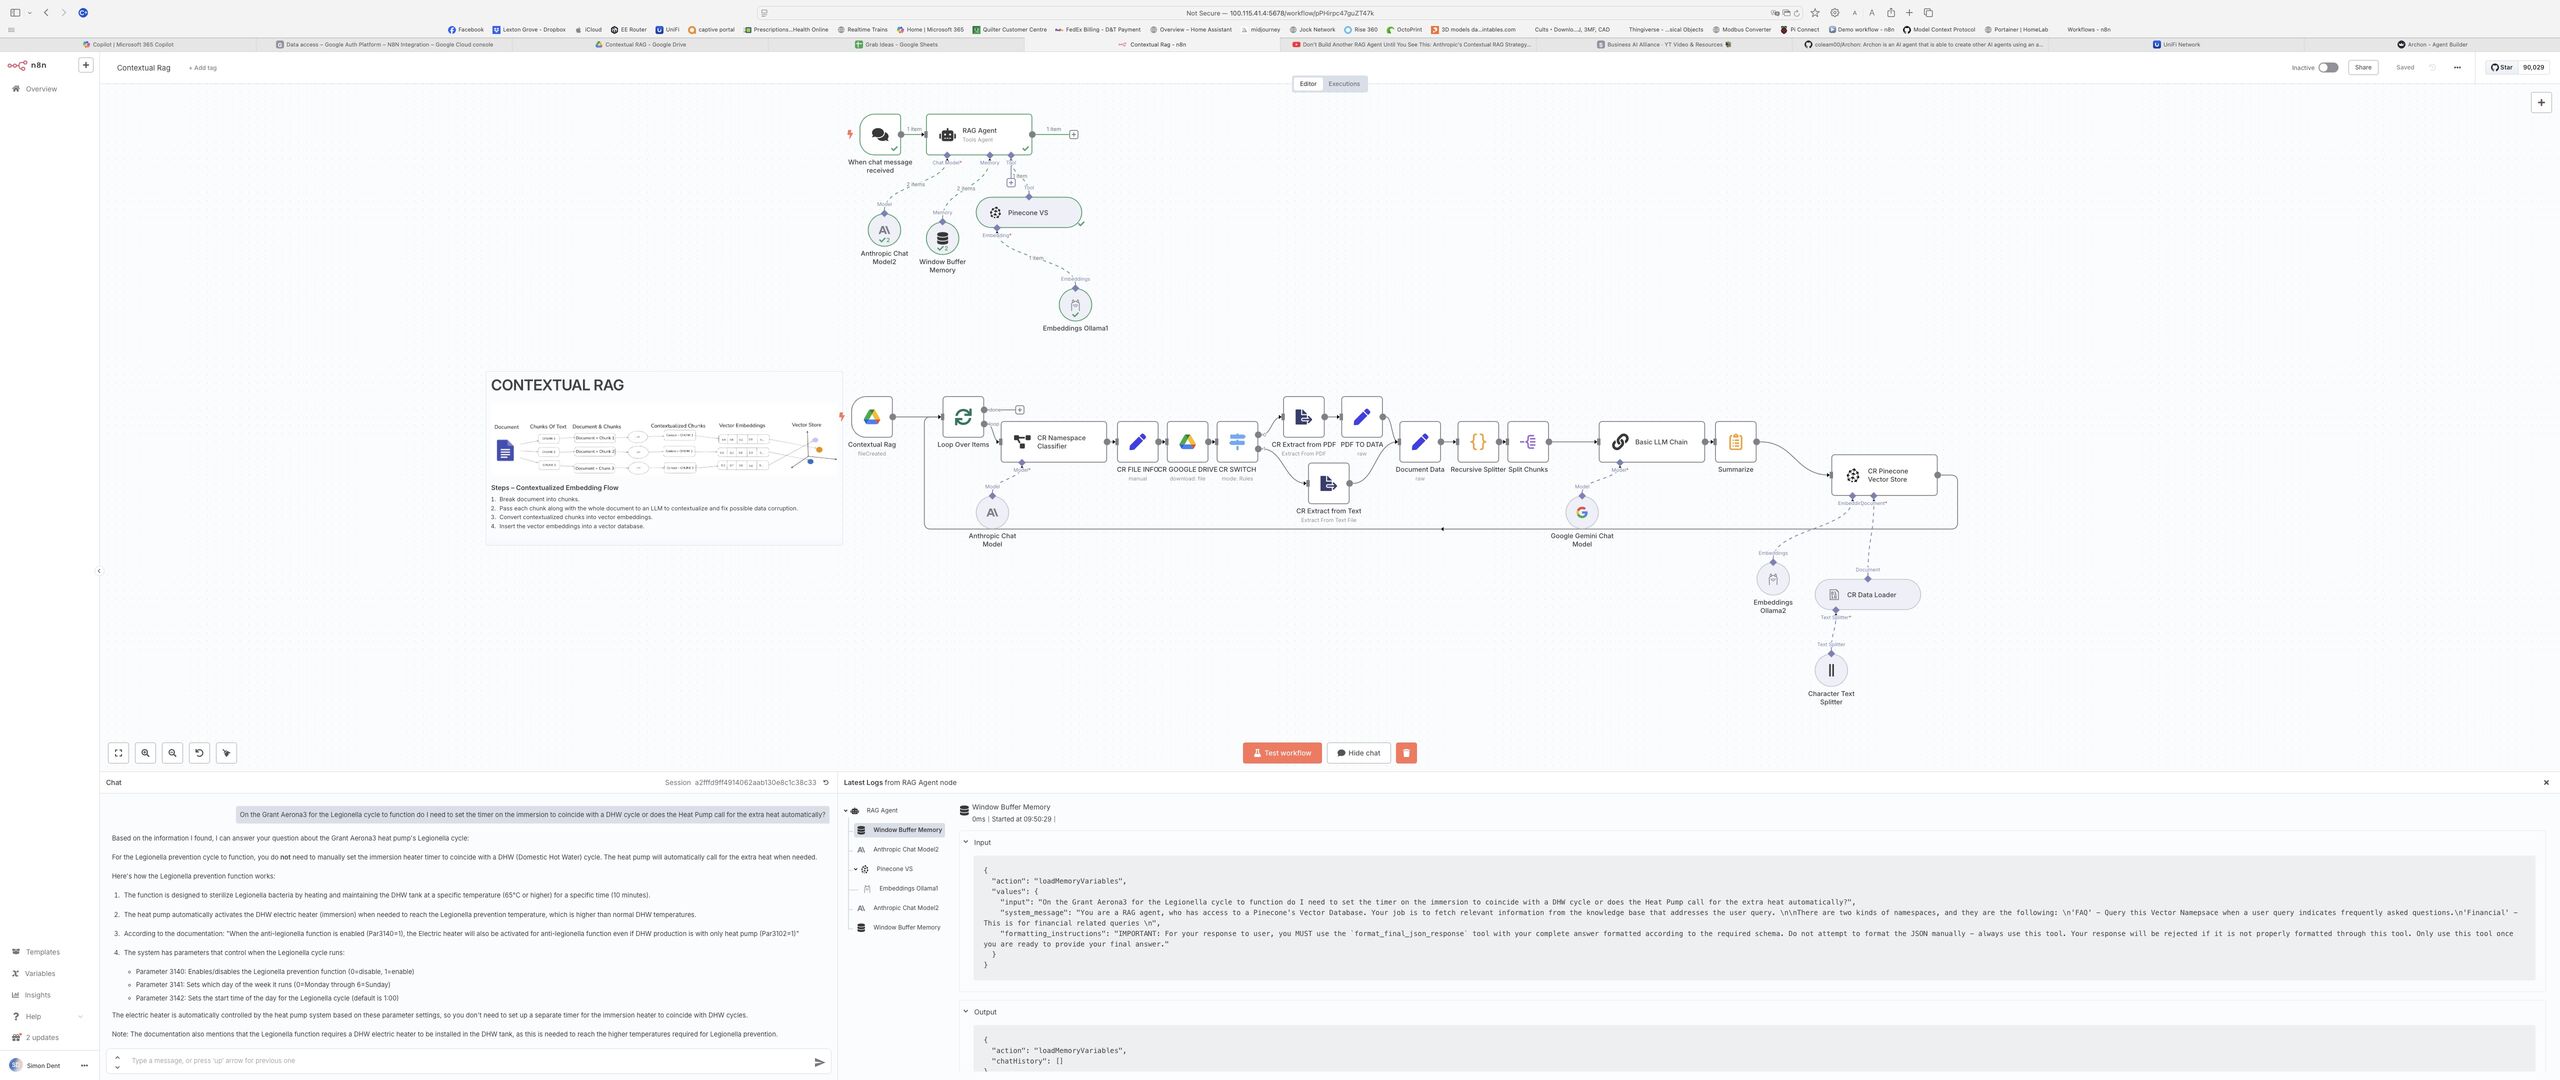Open the PDF TO DATA node
This screenshot has height=1080, width=2560.
tap(1362, 417)
